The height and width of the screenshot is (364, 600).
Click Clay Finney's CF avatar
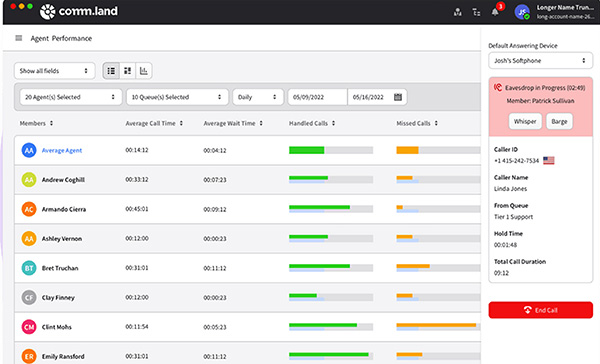[x=29, y=298]
